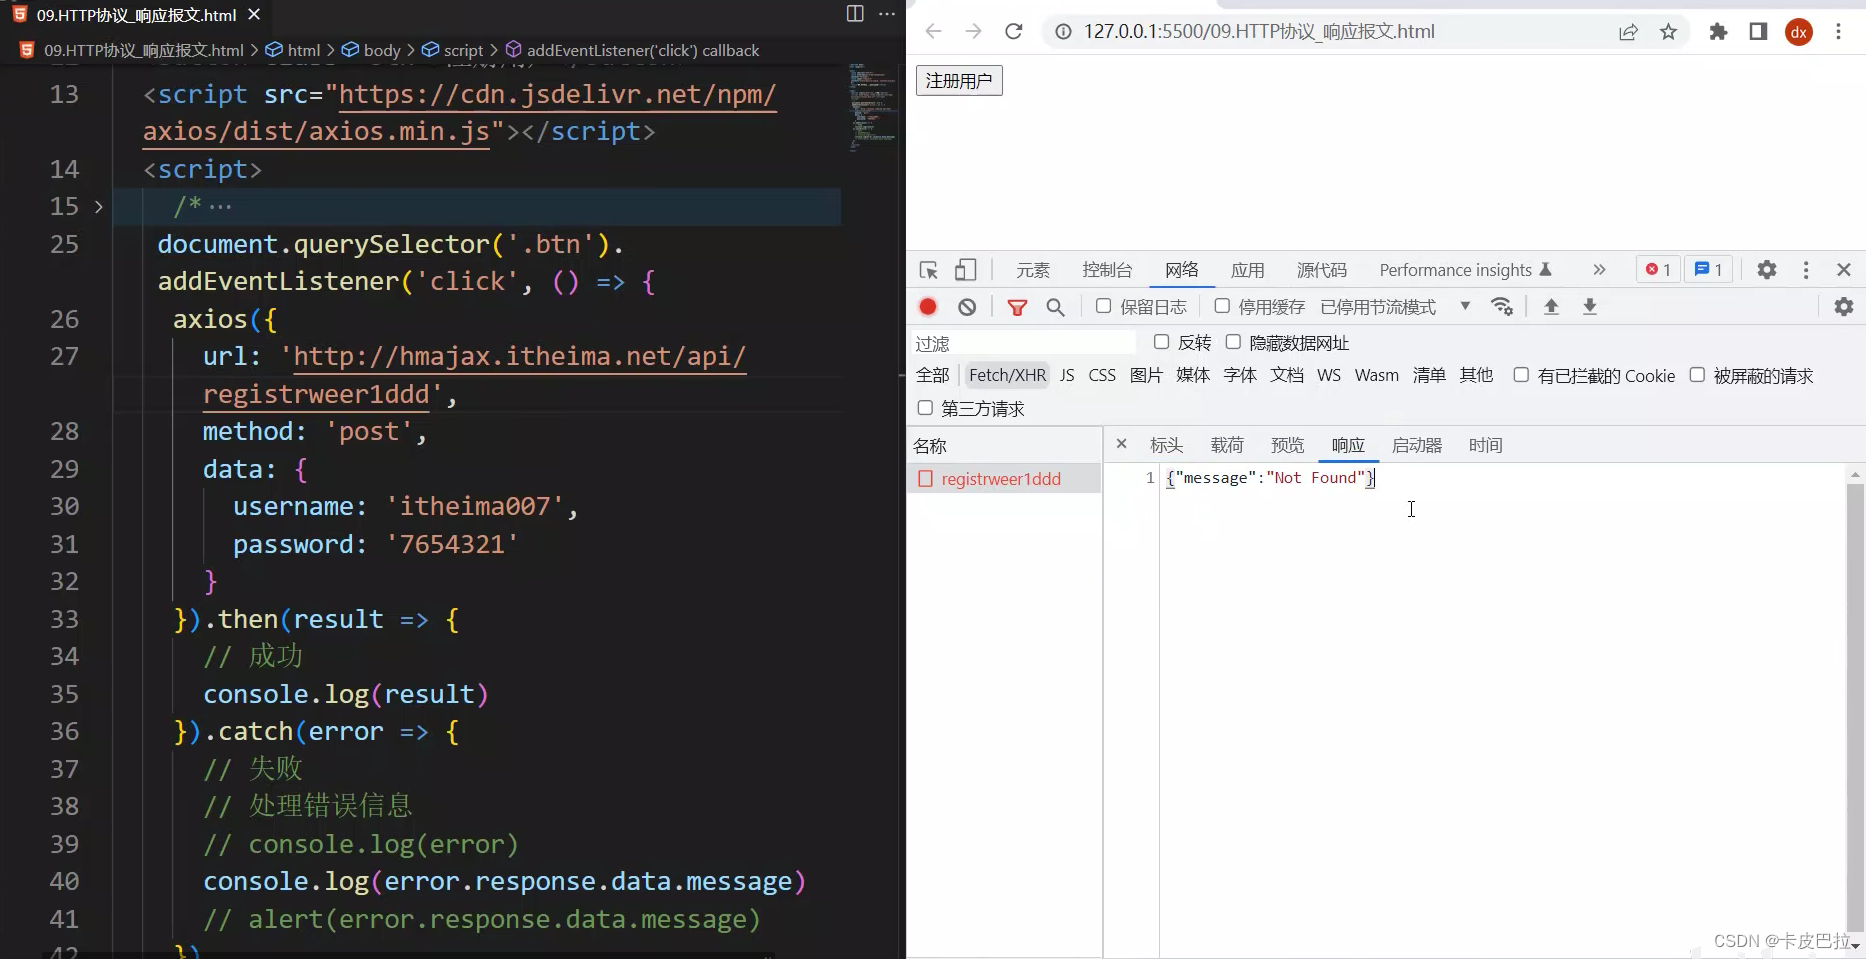The width and height of the screenshot is (1866, 959).
Task: Stop recording the network log
Action: click(928, 307)
